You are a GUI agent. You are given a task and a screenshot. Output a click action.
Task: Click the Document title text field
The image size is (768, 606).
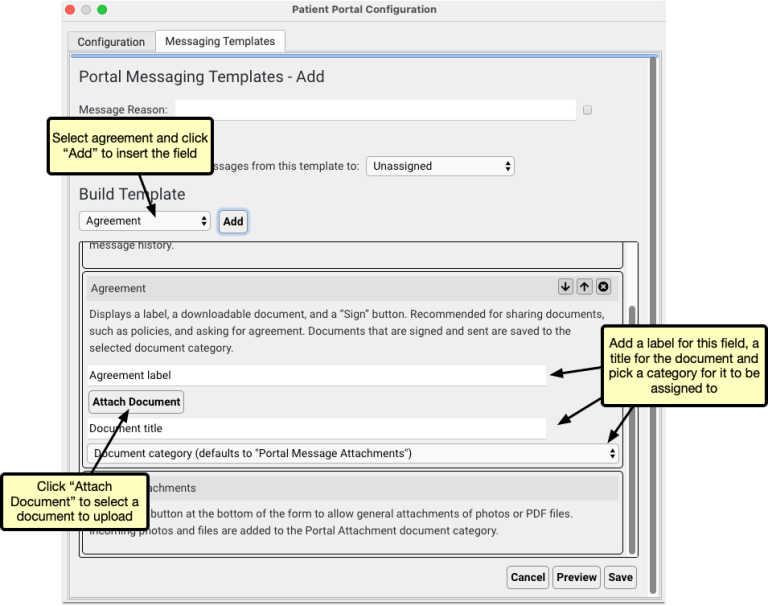316,428
